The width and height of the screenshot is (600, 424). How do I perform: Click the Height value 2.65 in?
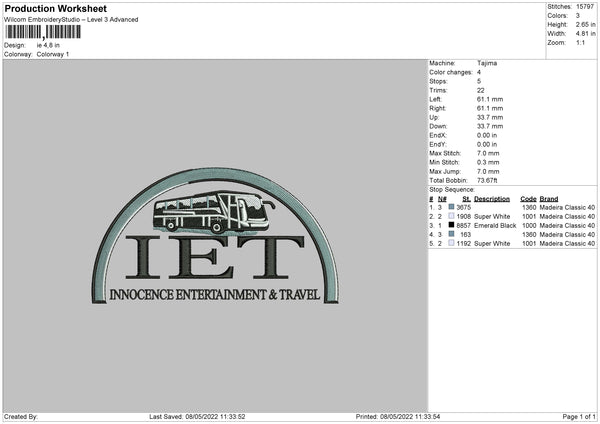586,24
